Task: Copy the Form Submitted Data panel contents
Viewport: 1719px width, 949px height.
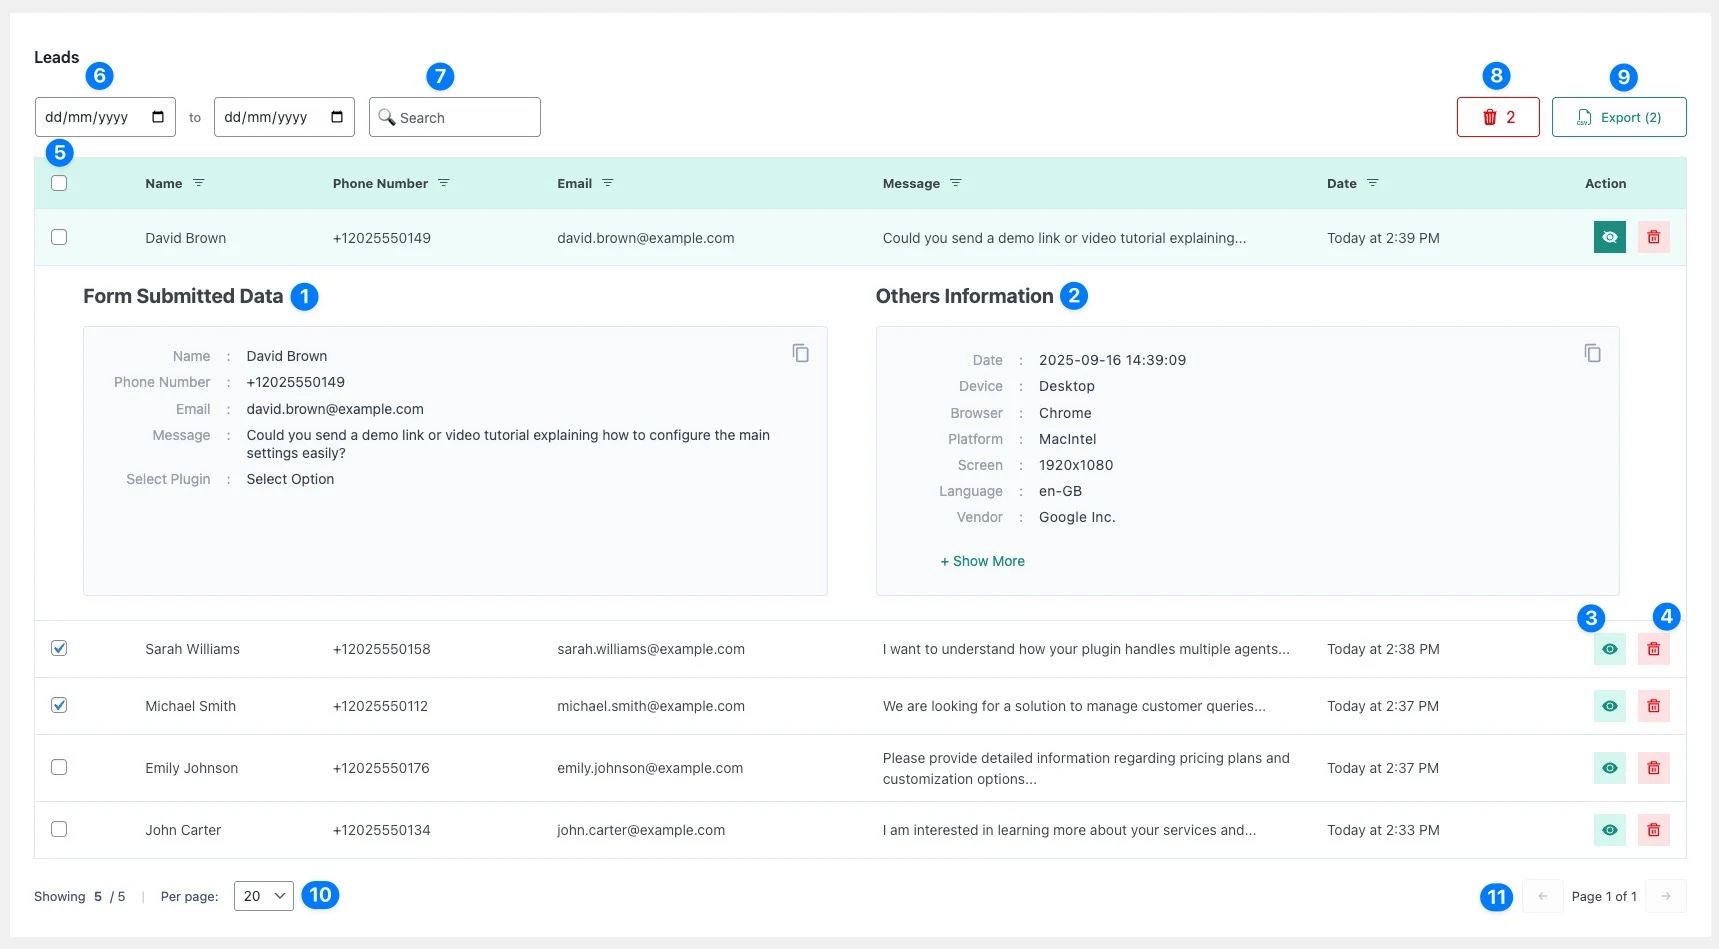Action: 800,353
